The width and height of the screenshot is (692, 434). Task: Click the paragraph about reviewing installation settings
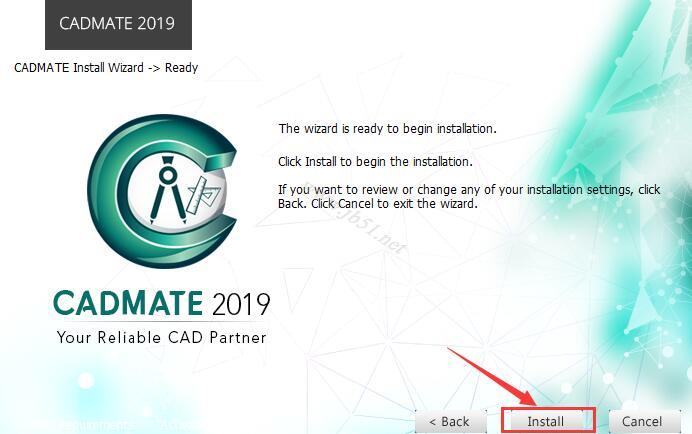(x=469, y=196)
